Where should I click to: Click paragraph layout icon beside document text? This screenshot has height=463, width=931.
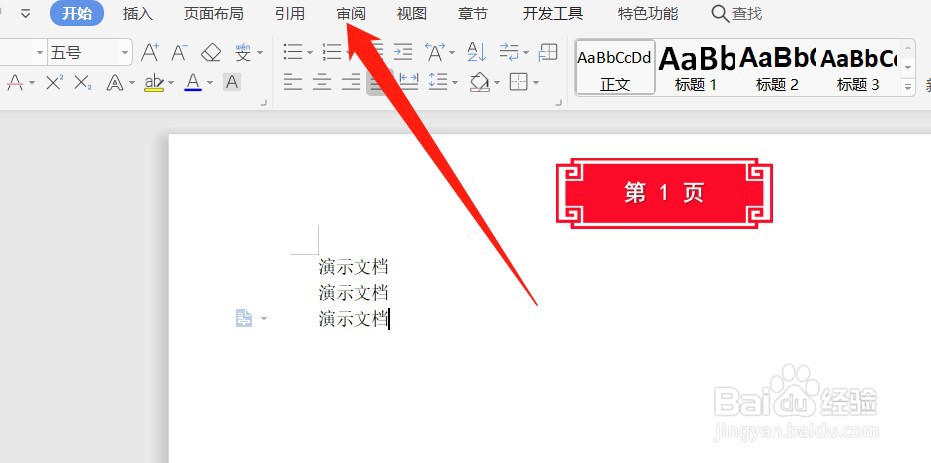click(x=243, y=318)
